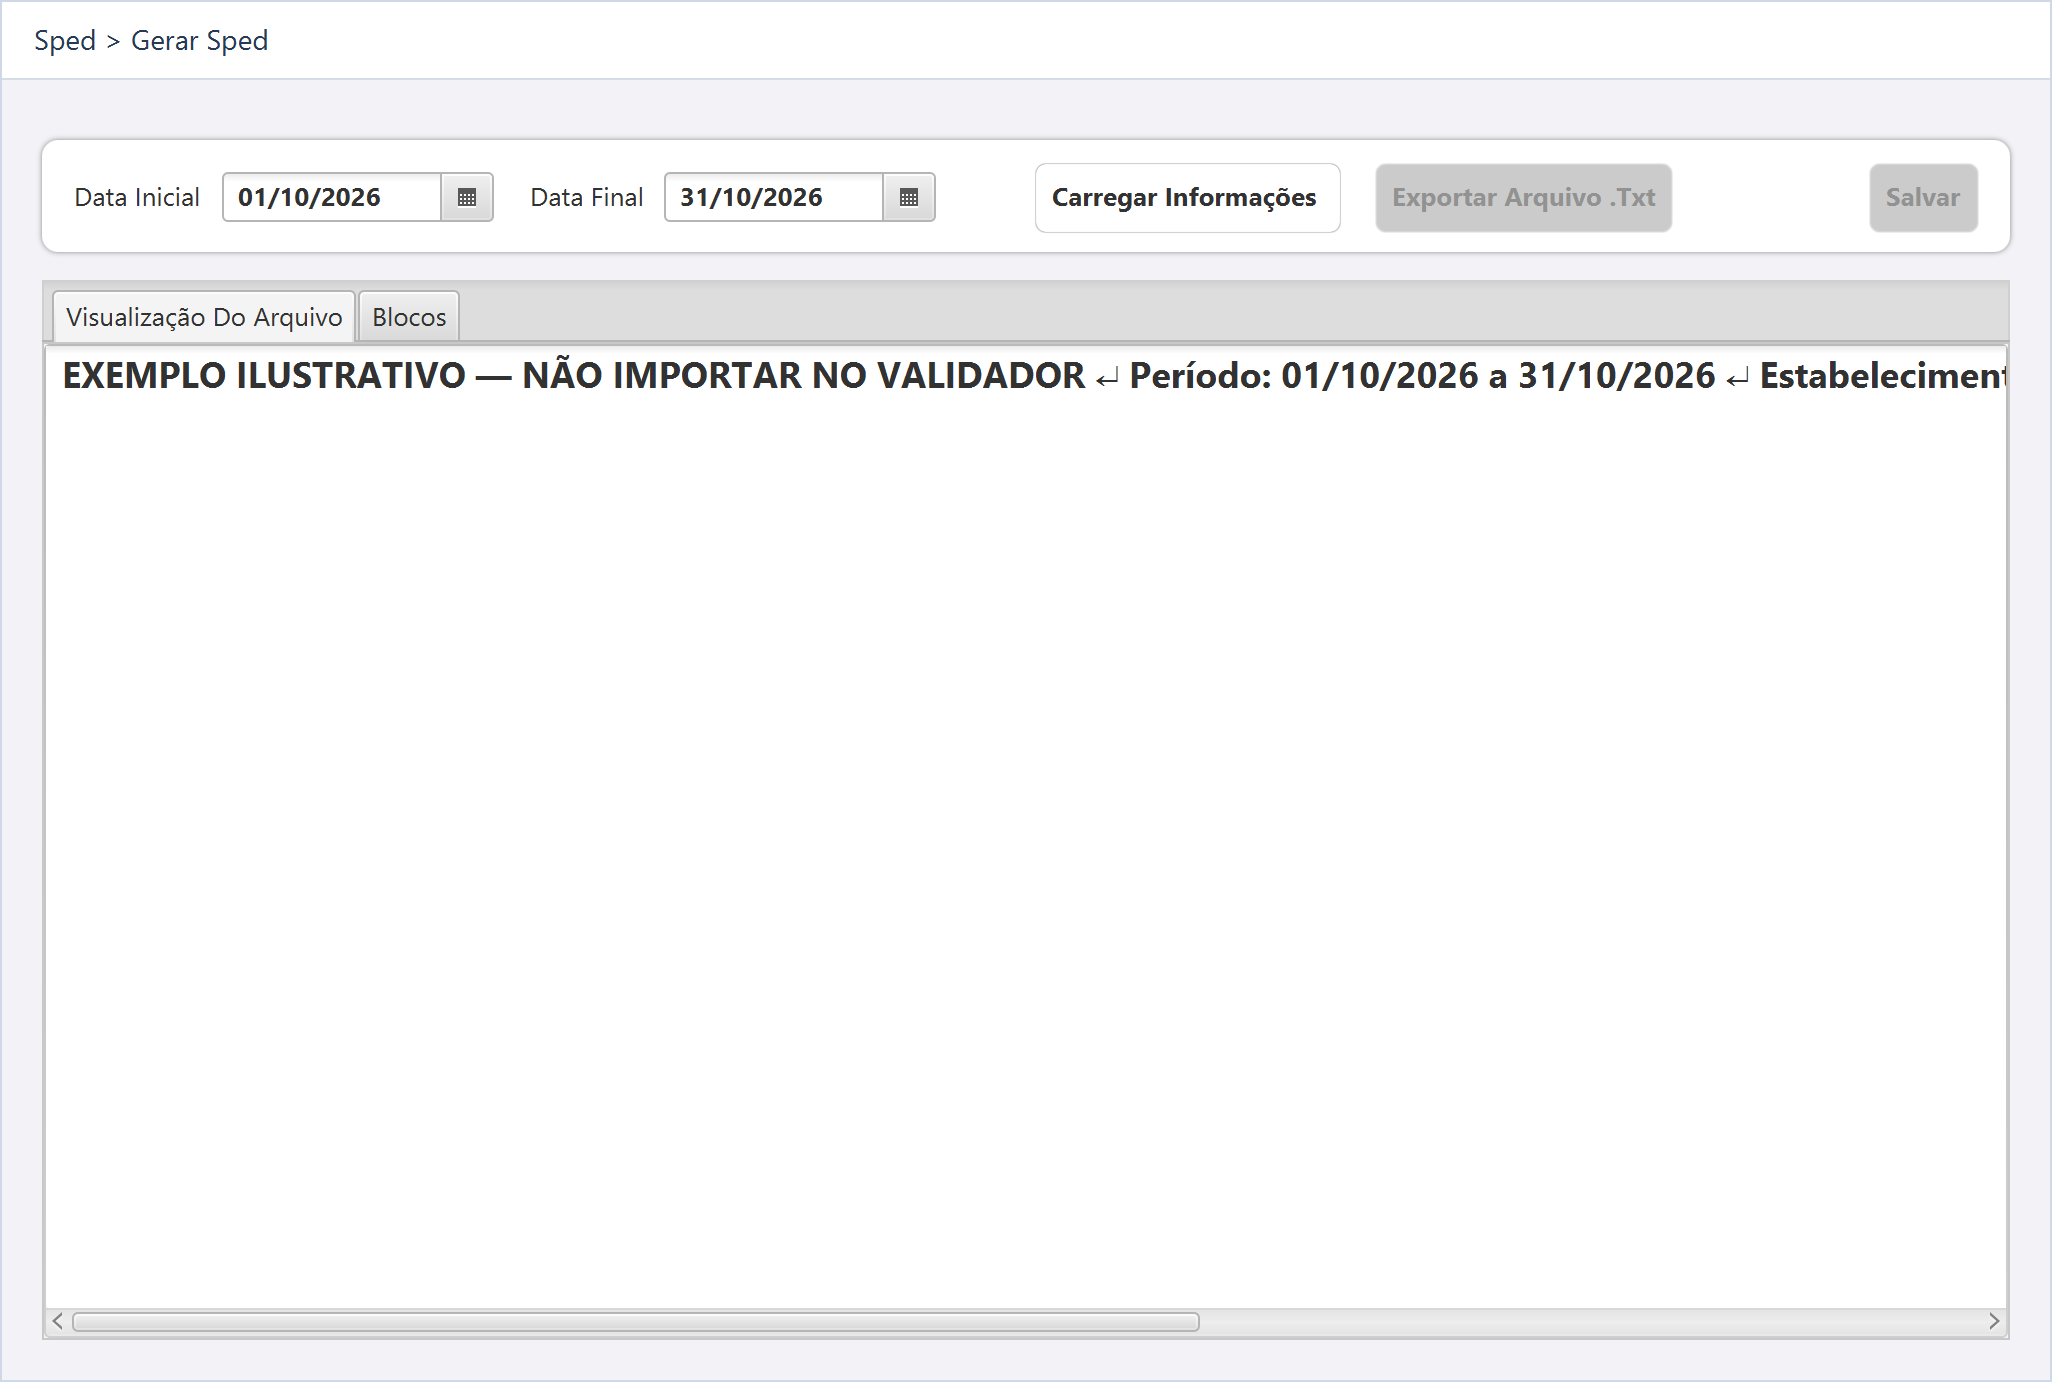Switch to Visualização Do Arquivo tab

204,317
